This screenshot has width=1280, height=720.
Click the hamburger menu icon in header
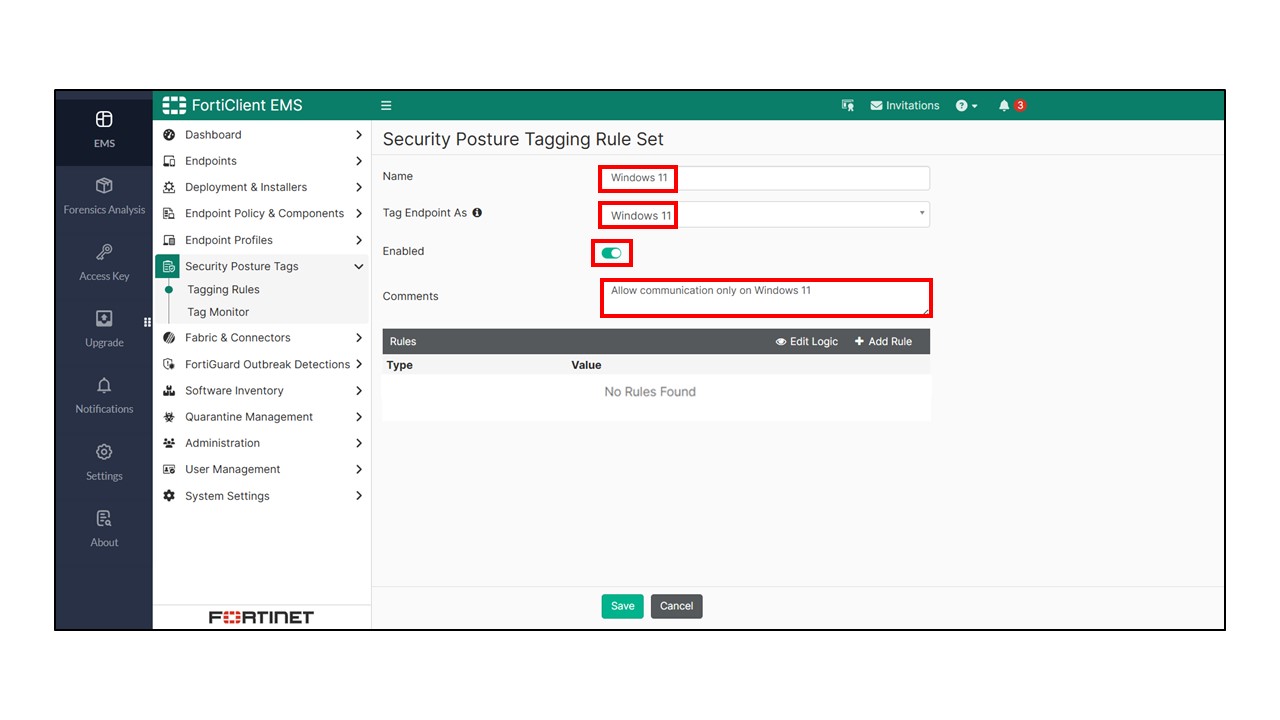[386, 105]
